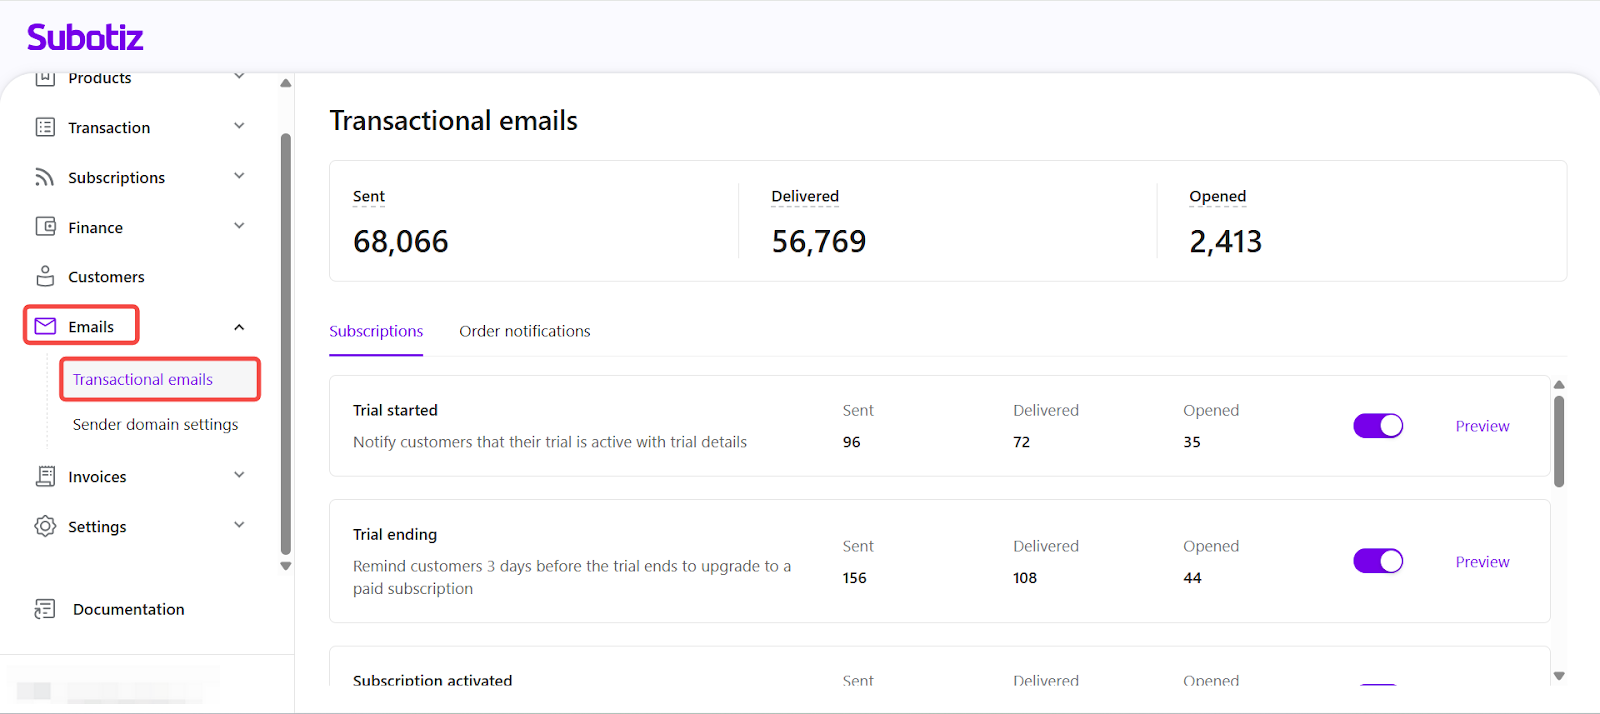The height and width of the screenshot is (714, 1600).
Task: Open Sender domain settings
Action: [155, 424]
